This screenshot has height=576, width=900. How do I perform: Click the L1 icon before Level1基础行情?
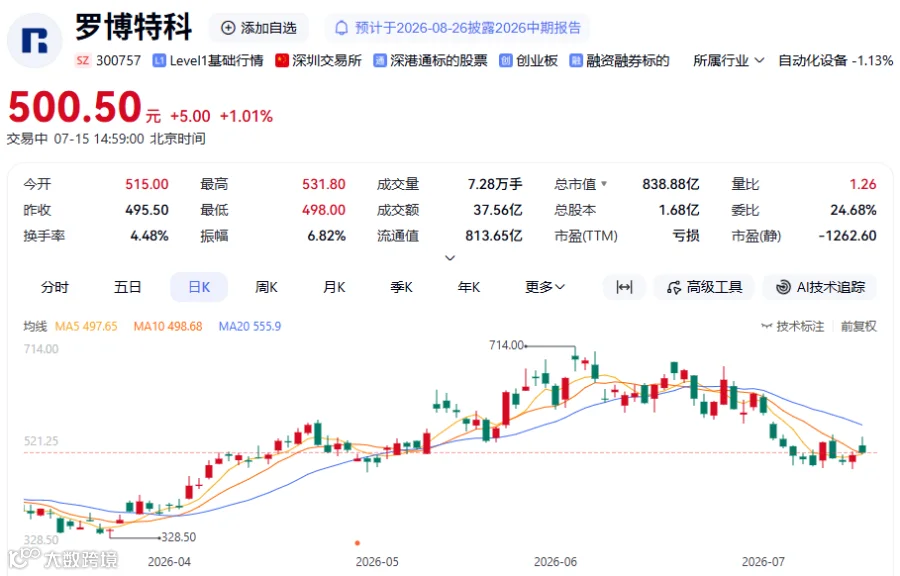(159, 60)
